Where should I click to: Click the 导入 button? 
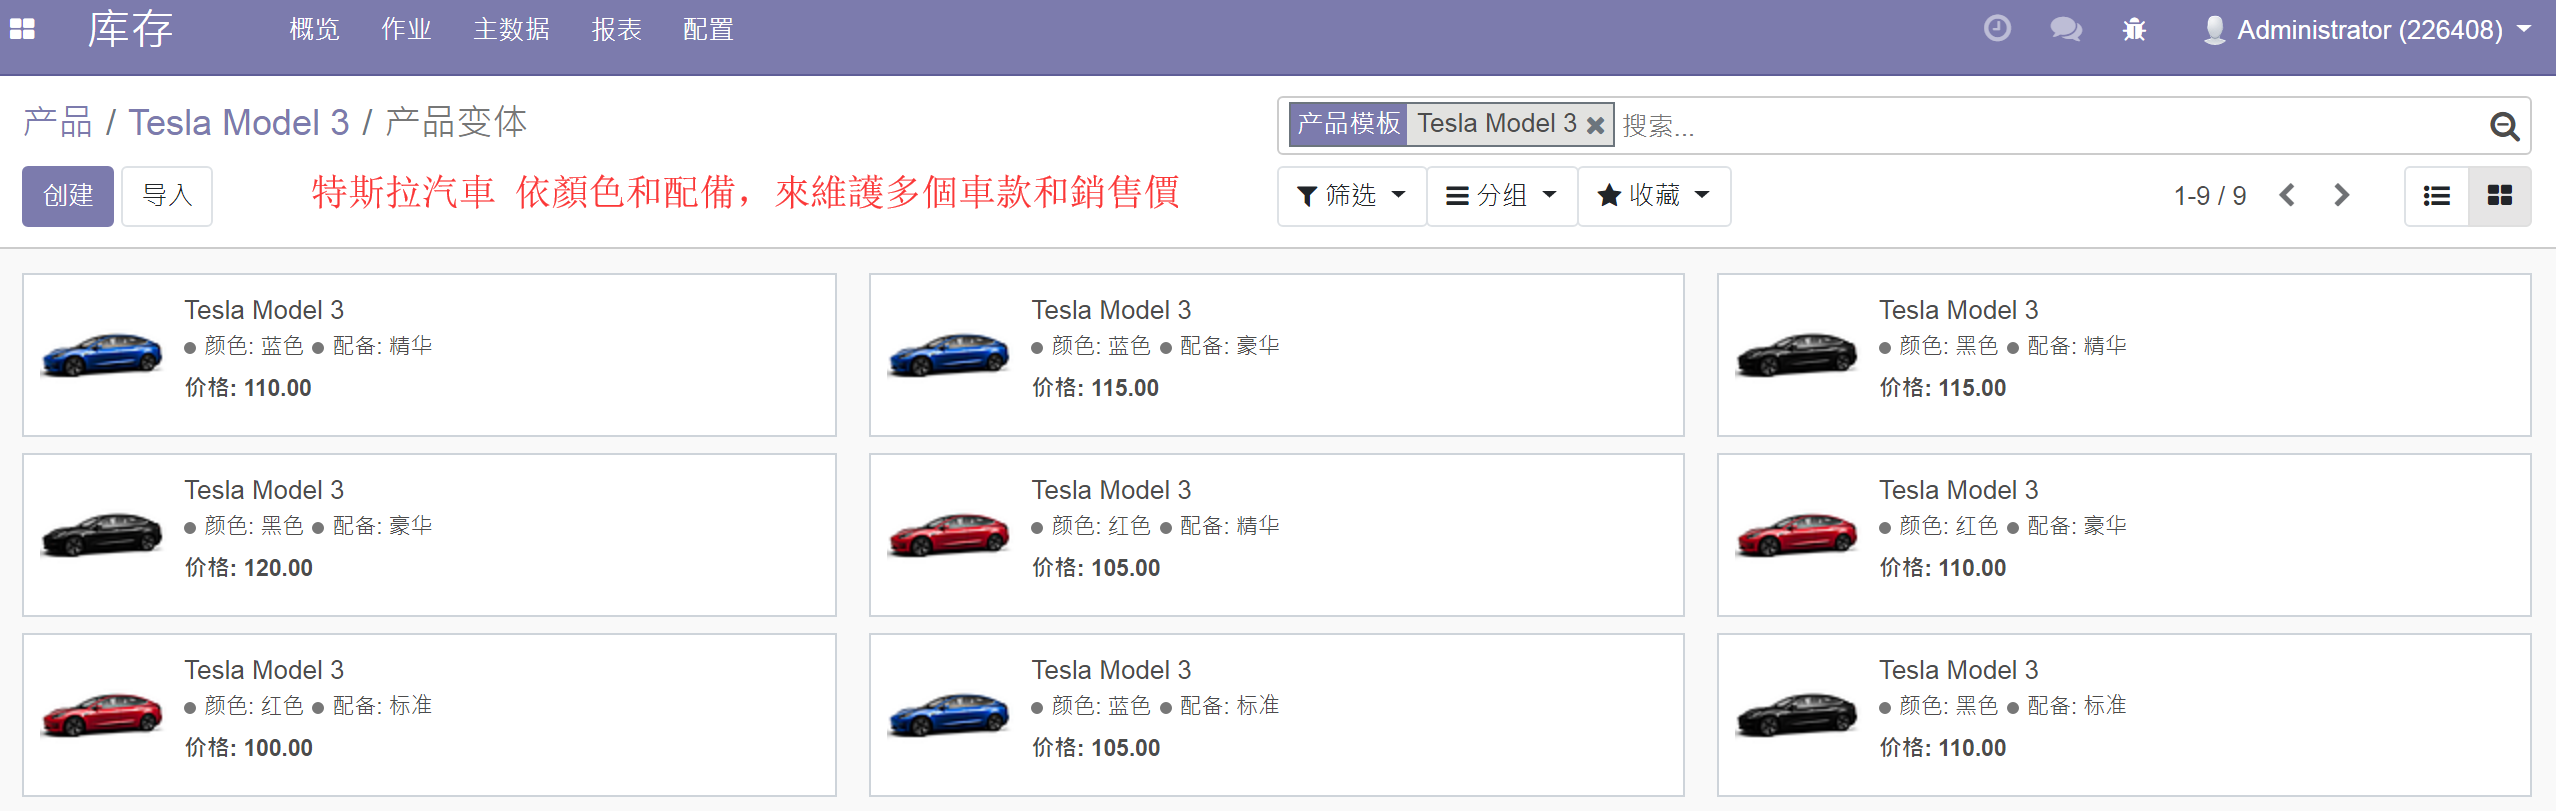click(x=167, y=196)
